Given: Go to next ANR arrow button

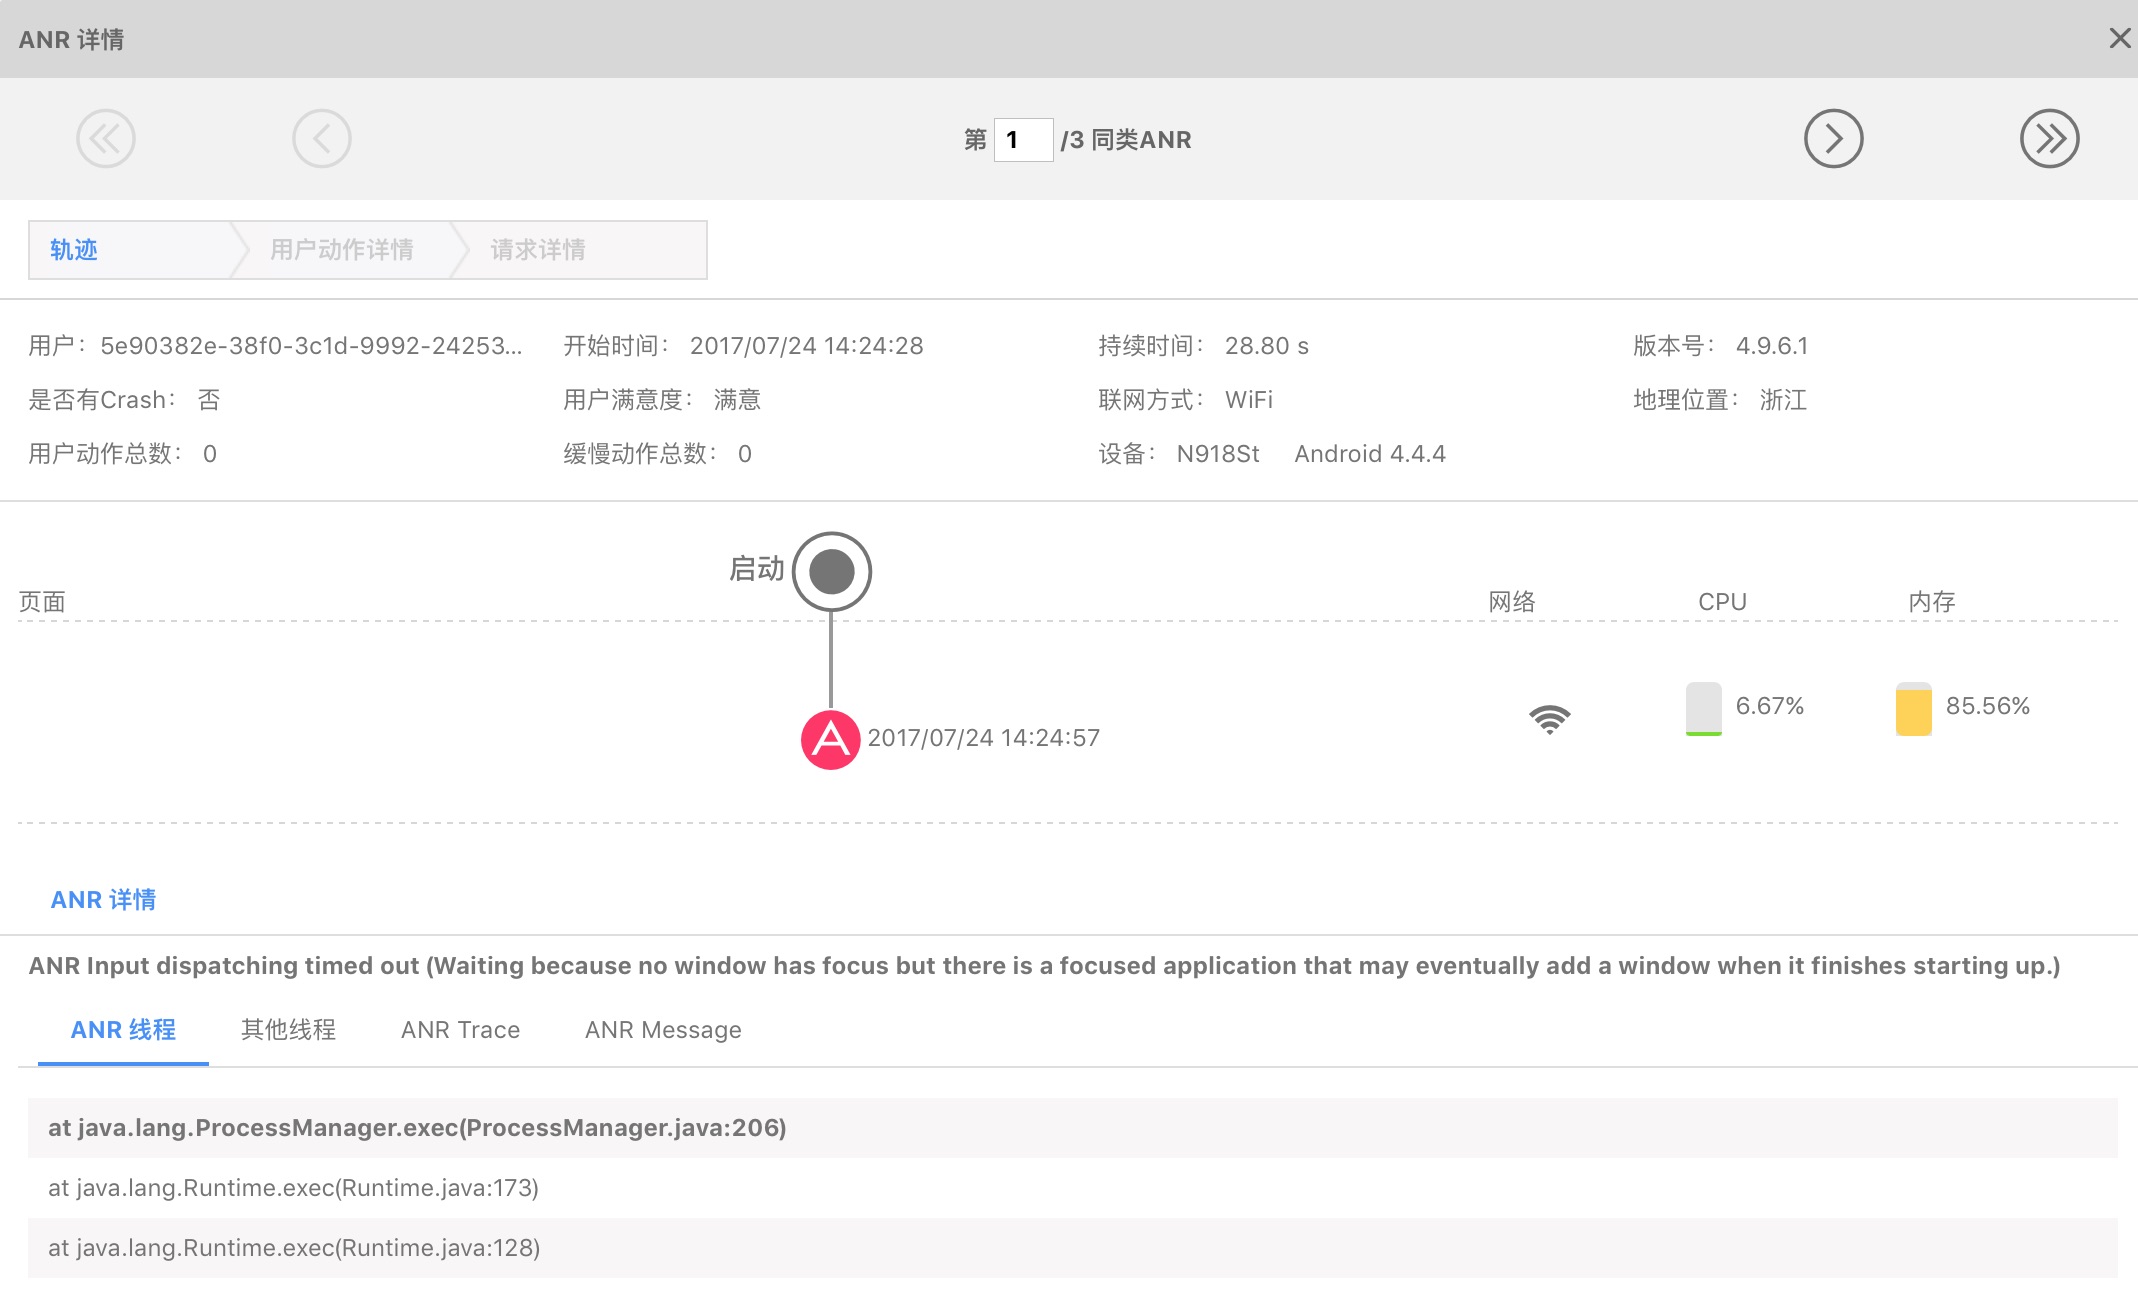Looking at the screenshot, I should (1833, 139).
